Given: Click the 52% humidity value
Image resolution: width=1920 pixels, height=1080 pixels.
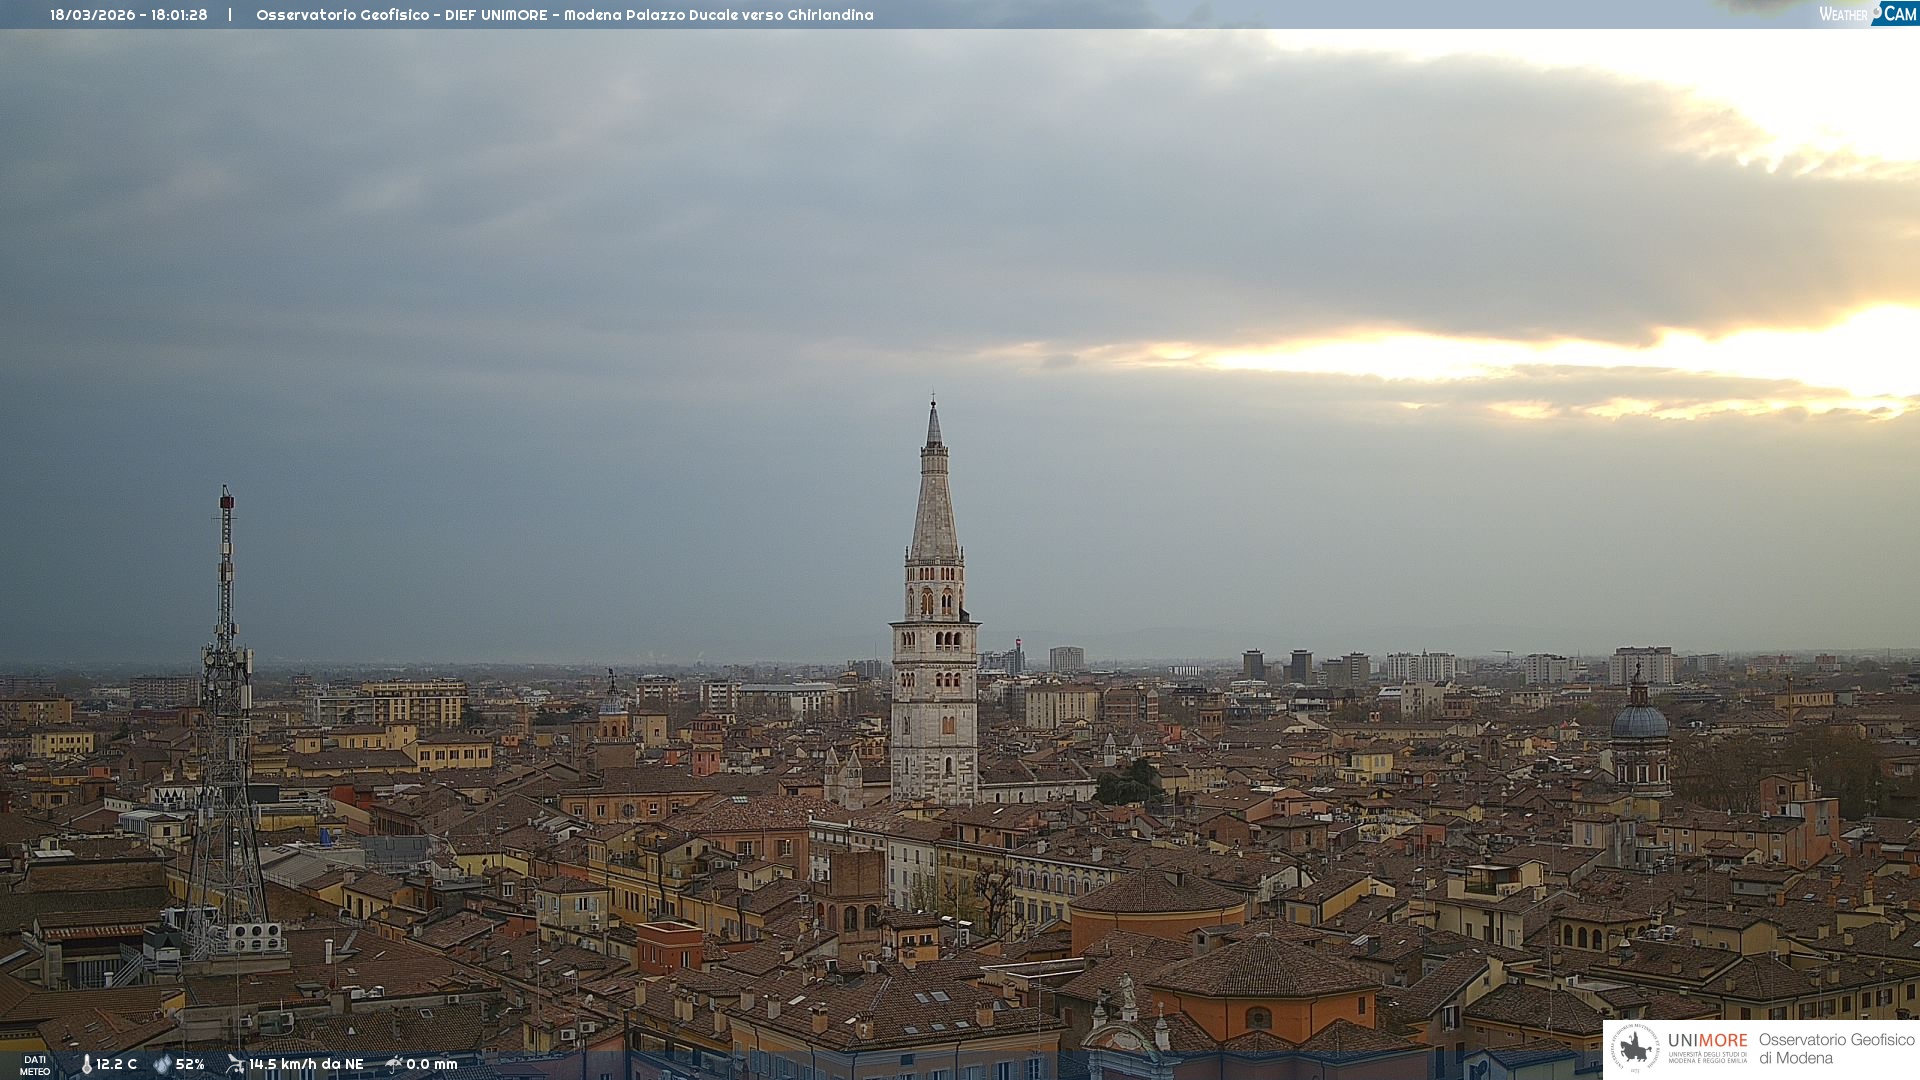Looking at the screenshot, I should (190, 1065).
